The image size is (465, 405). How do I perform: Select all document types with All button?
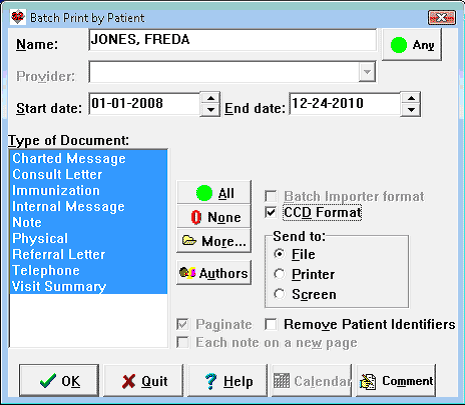[214, 193]
